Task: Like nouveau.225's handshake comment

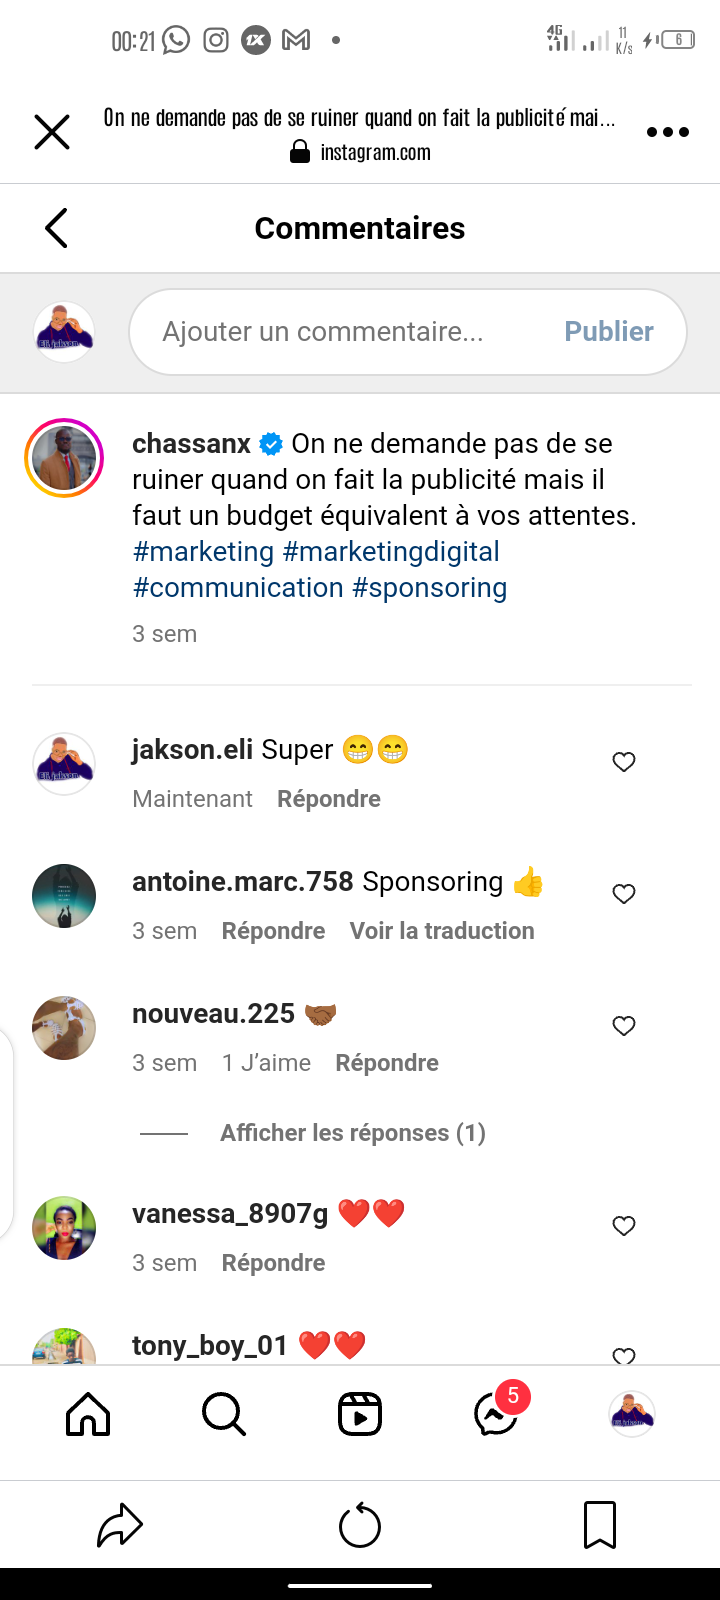Action: pyautogui.click(x=624, y=1026)
